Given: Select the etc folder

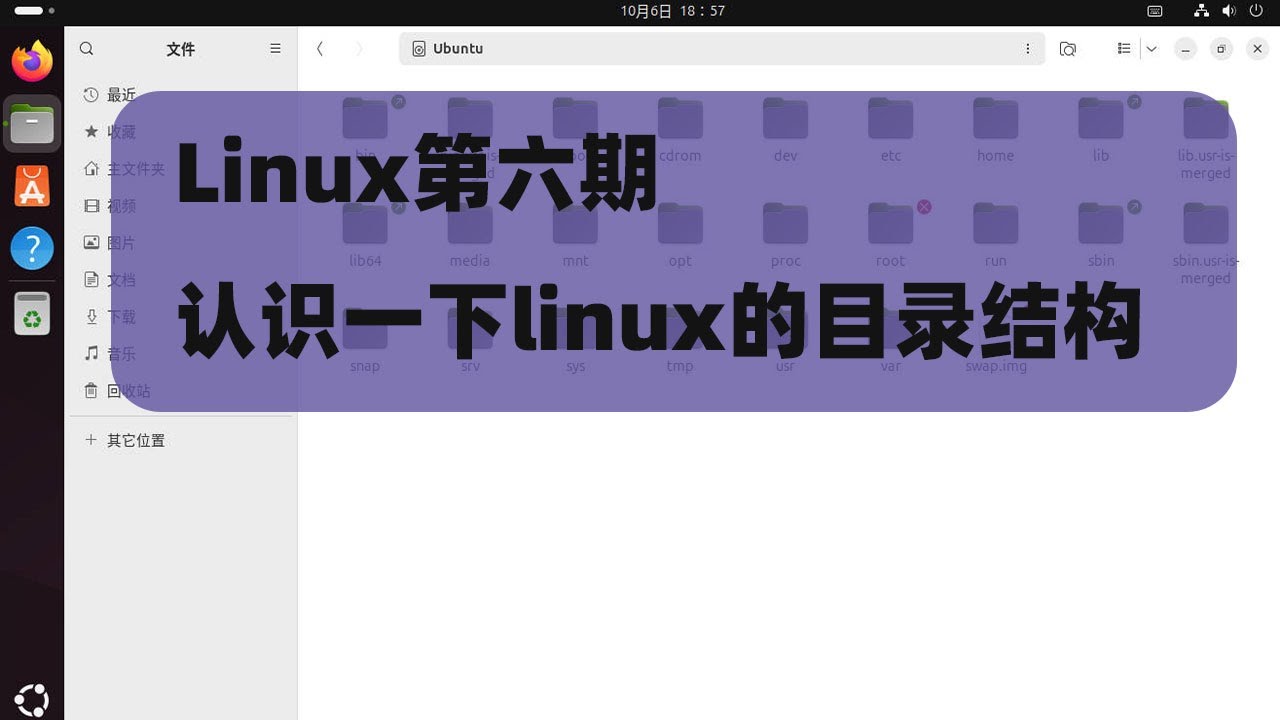Looking at the screenshot, I should [891, 131].
